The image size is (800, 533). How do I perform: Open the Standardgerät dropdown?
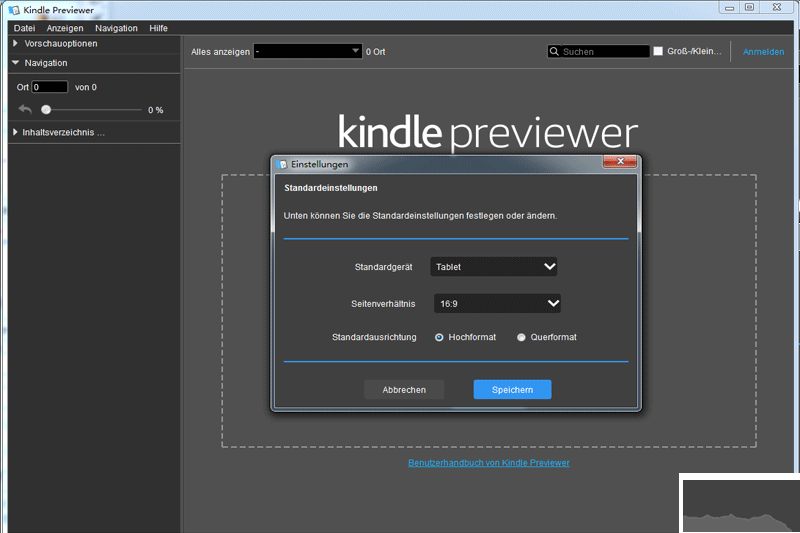tap(493, 267)
